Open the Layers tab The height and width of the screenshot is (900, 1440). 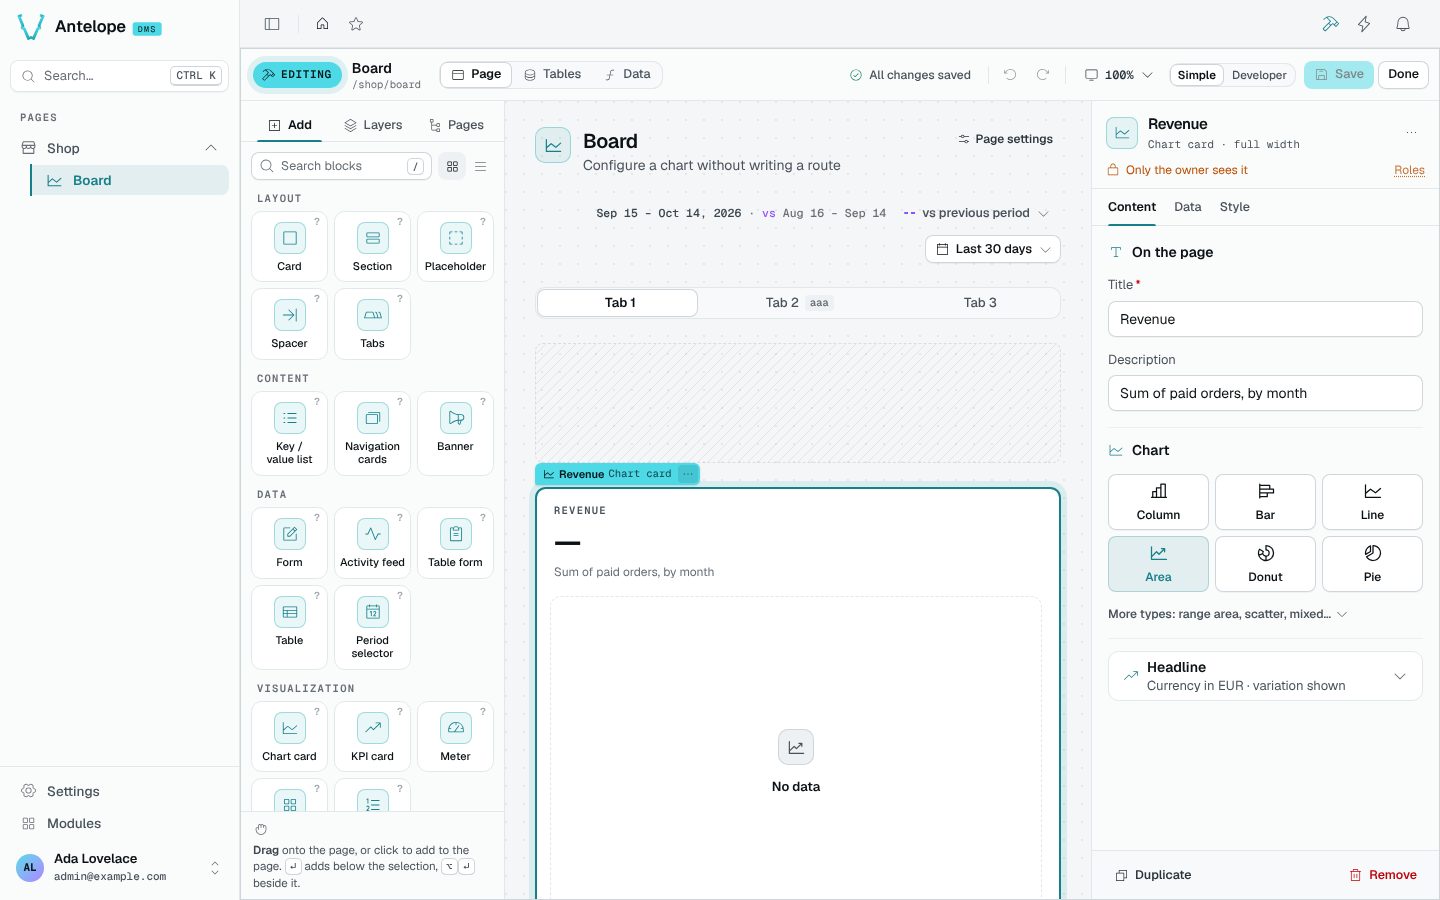pyautogui.click(x=373, y=125)
